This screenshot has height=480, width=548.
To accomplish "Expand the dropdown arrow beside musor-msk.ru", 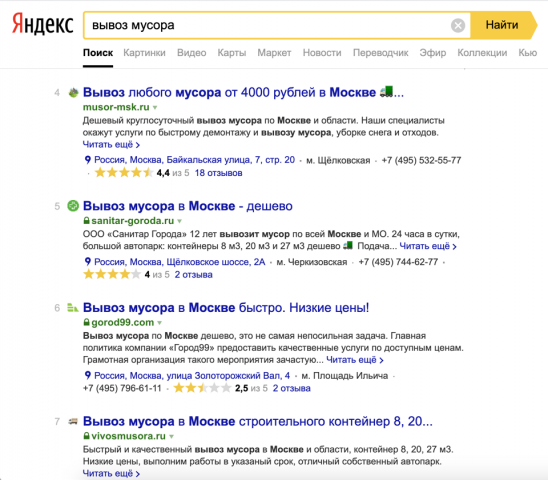I will coord(155,107).
